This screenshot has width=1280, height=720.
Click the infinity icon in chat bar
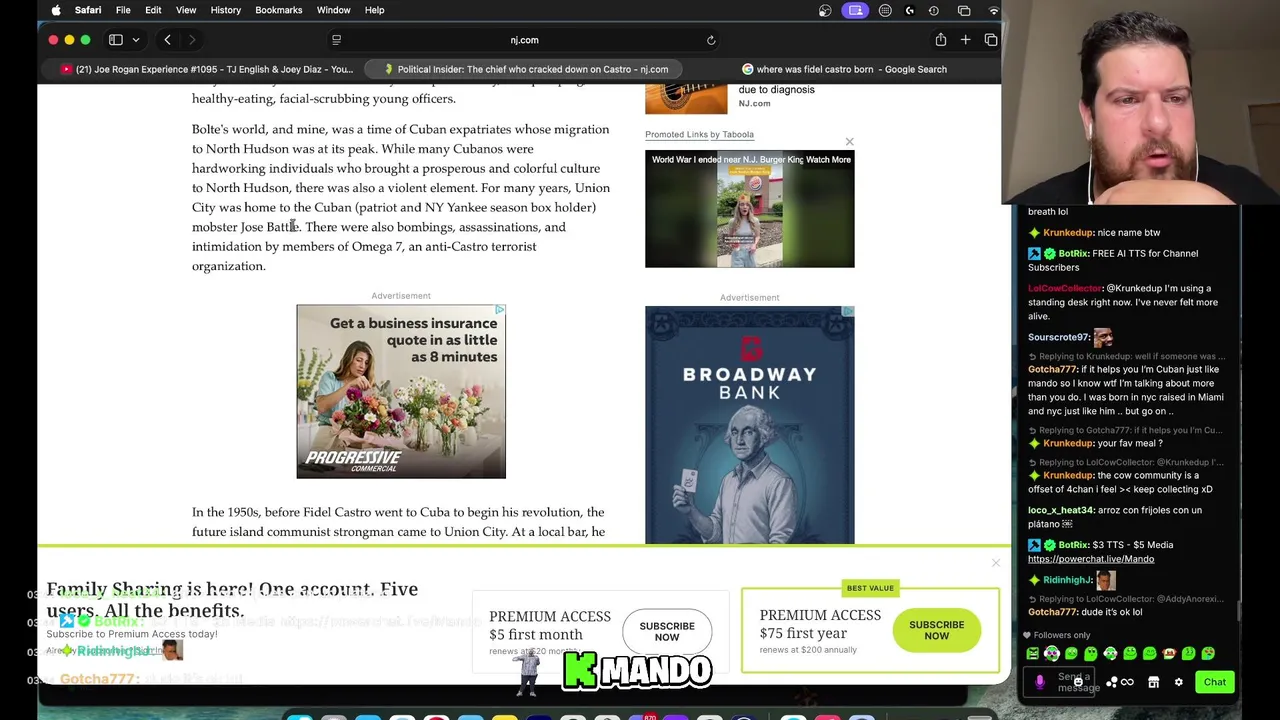tap(1128, 682)
